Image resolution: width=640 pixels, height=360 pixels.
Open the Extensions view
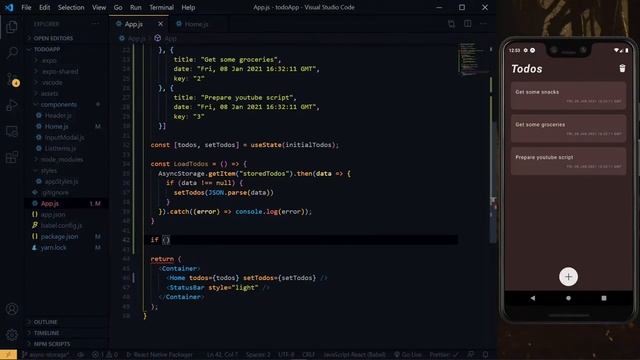click(12, 157)
